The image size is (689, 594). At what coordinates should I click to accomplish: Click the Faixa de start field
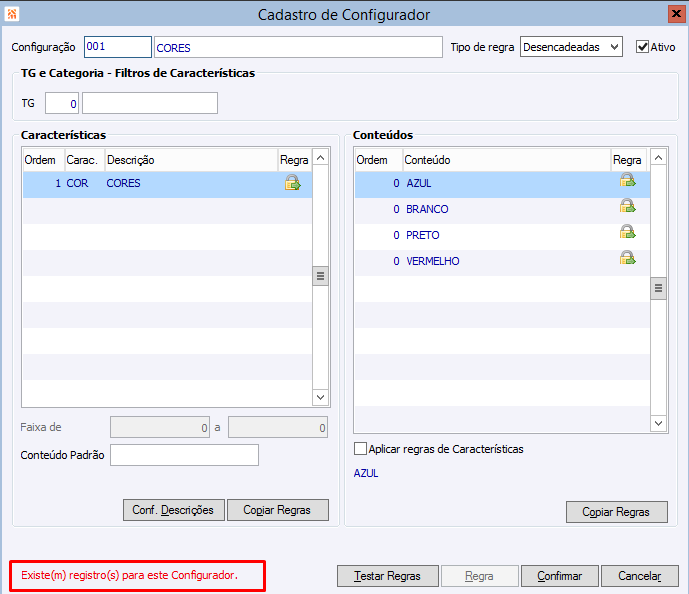click(160, 427)
